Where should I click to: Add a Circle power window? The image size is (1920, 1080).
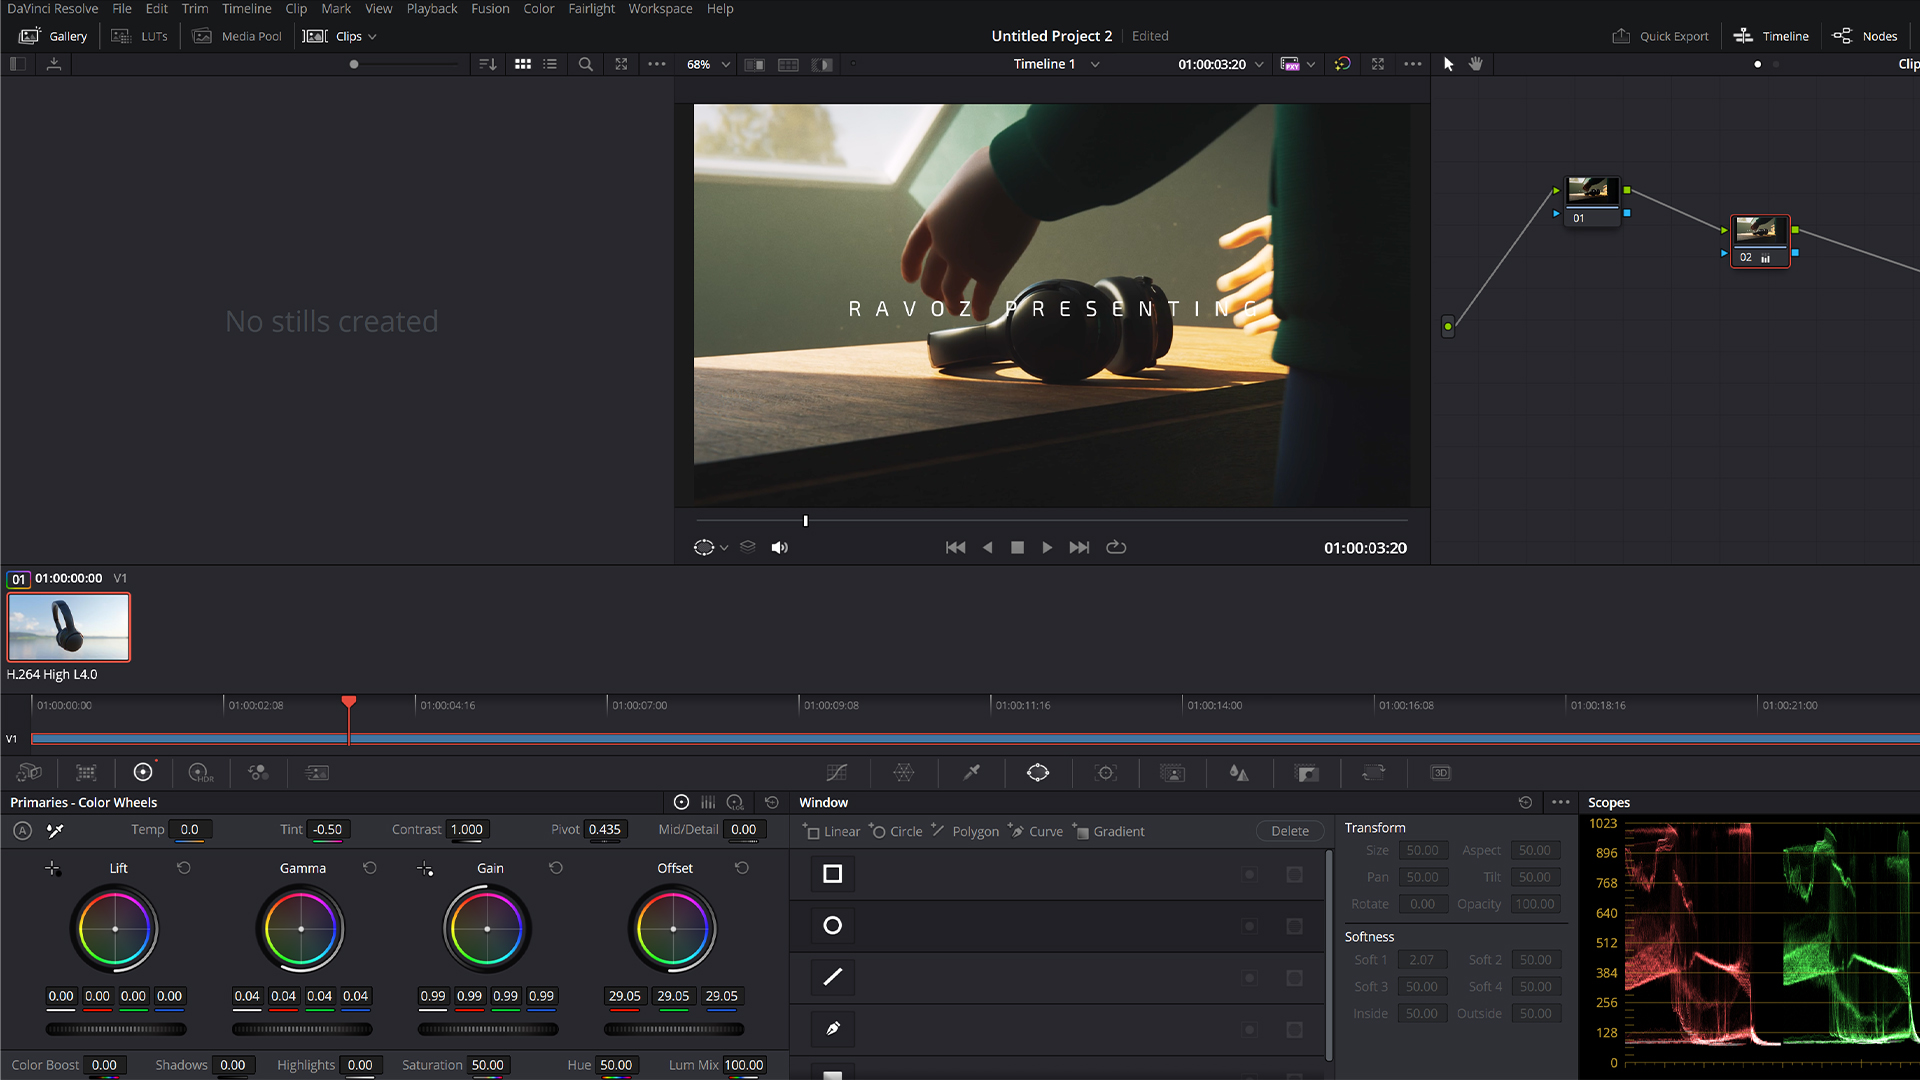(896, 831)
